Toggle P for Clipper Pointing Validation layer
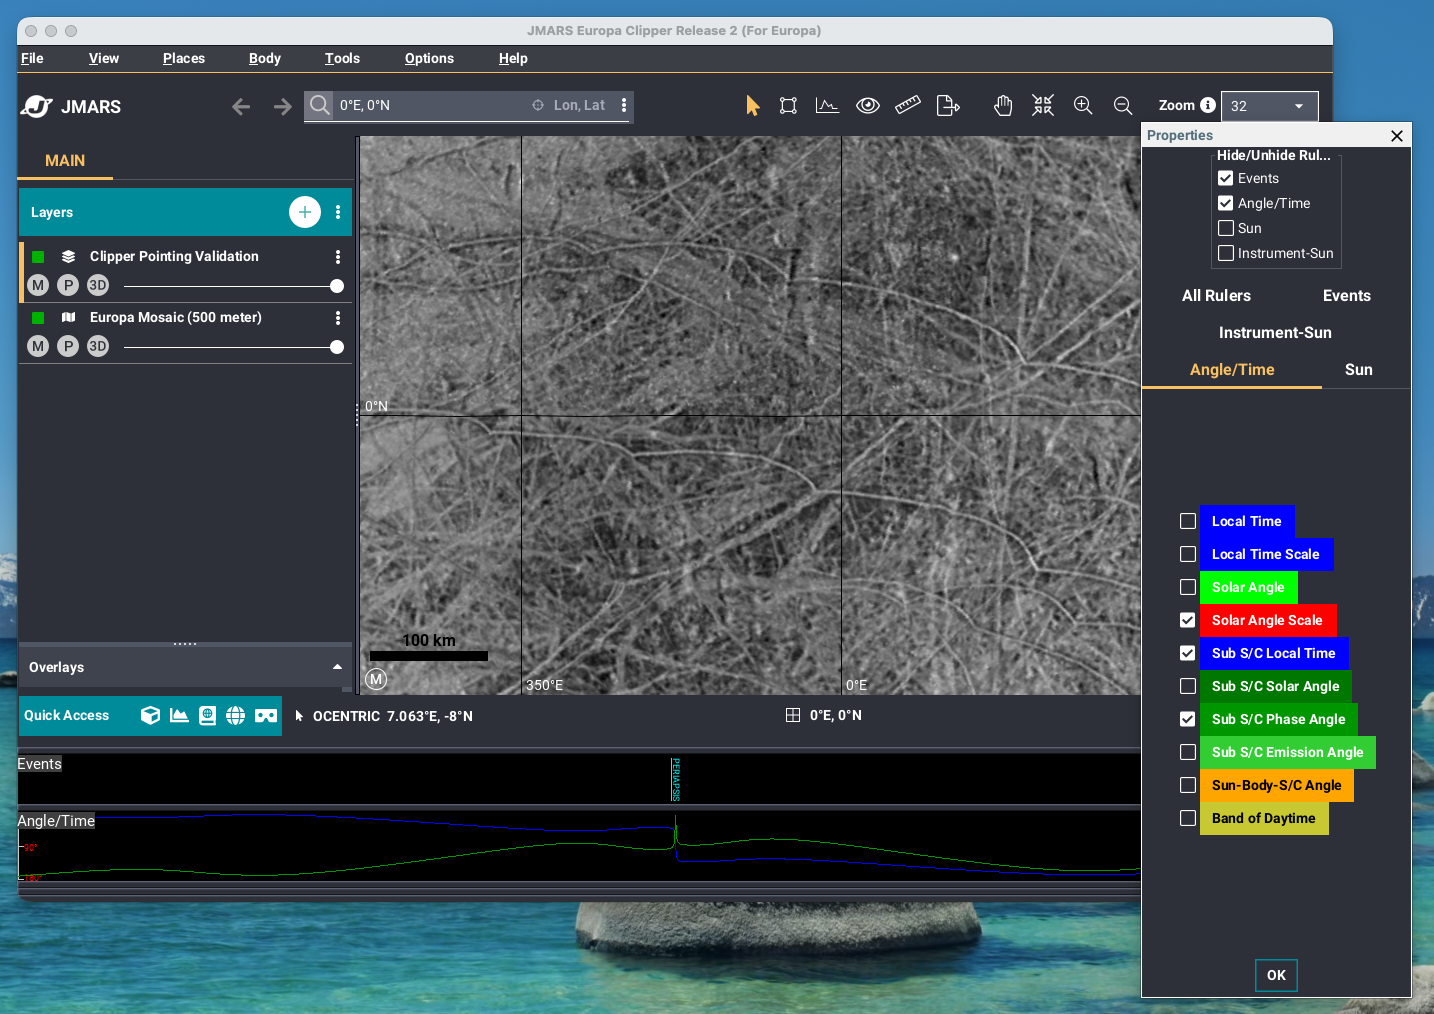Screen dimensions: 1434x1014 68,285
